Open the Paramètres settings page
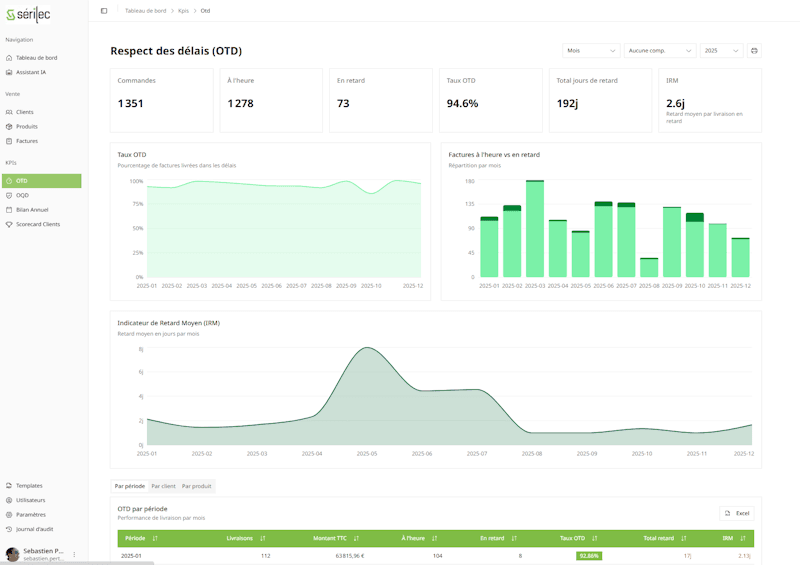 point(30,515)
